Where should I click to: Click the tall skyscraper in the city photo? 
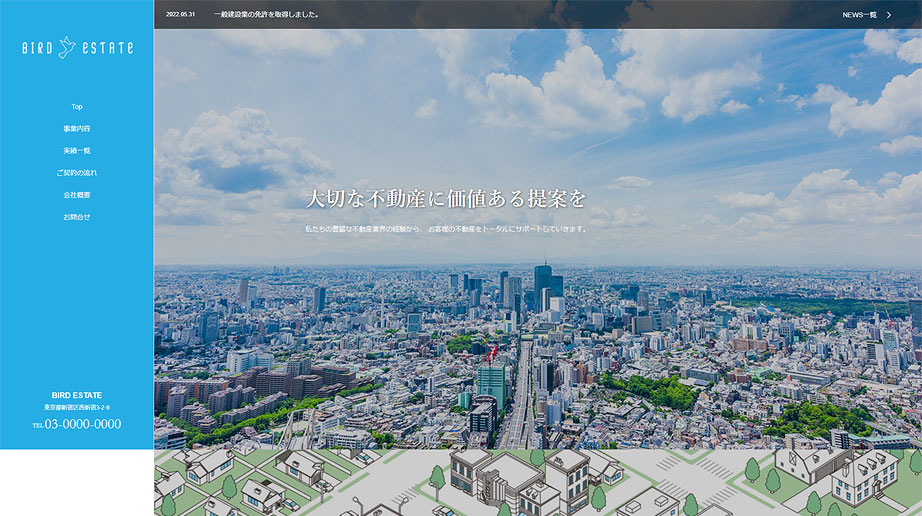542,286
